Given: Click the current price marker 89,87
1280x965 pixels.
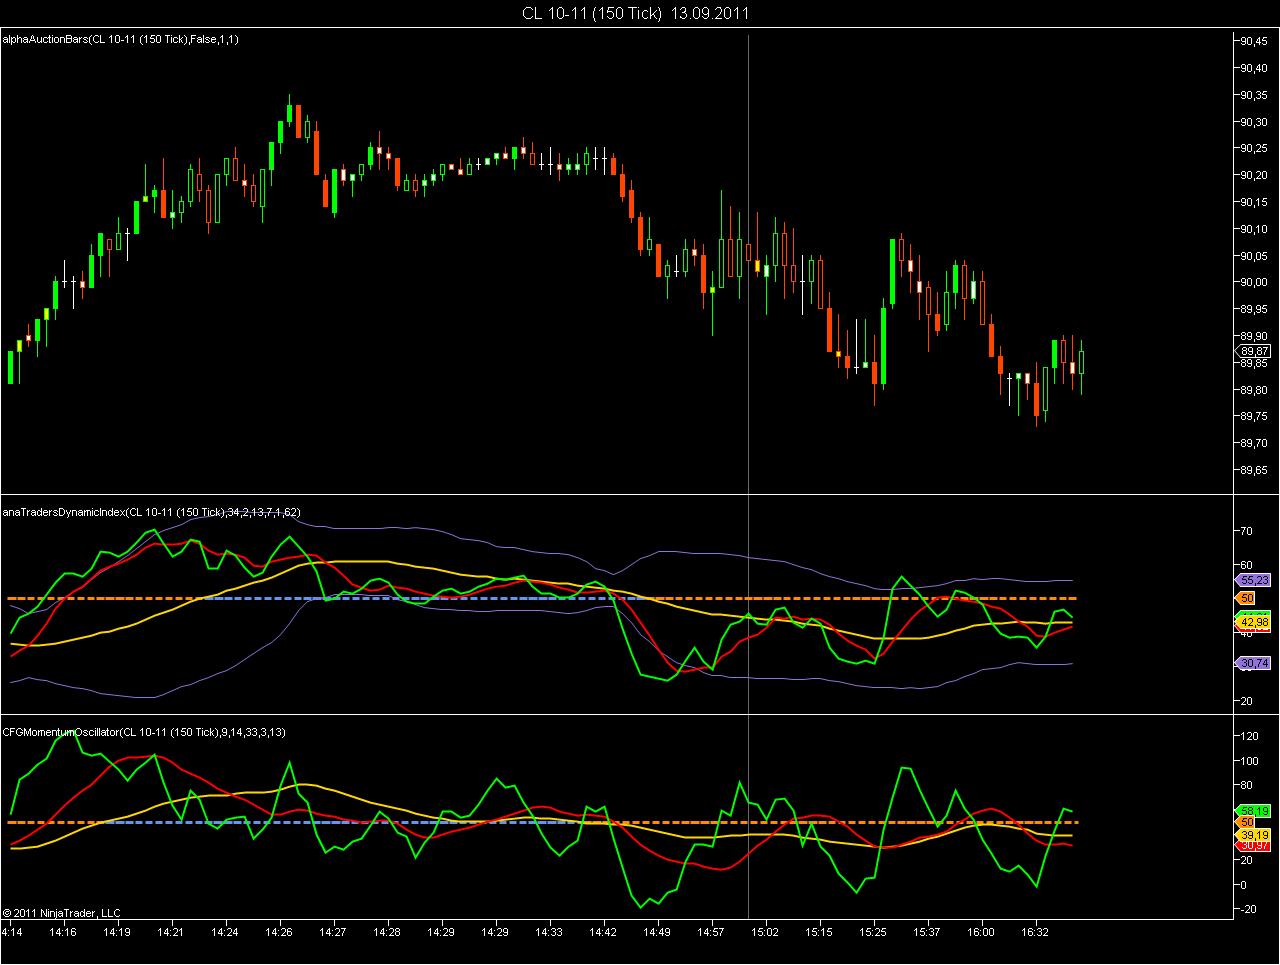Looking at the screenshot, I should click(1254, 352).
